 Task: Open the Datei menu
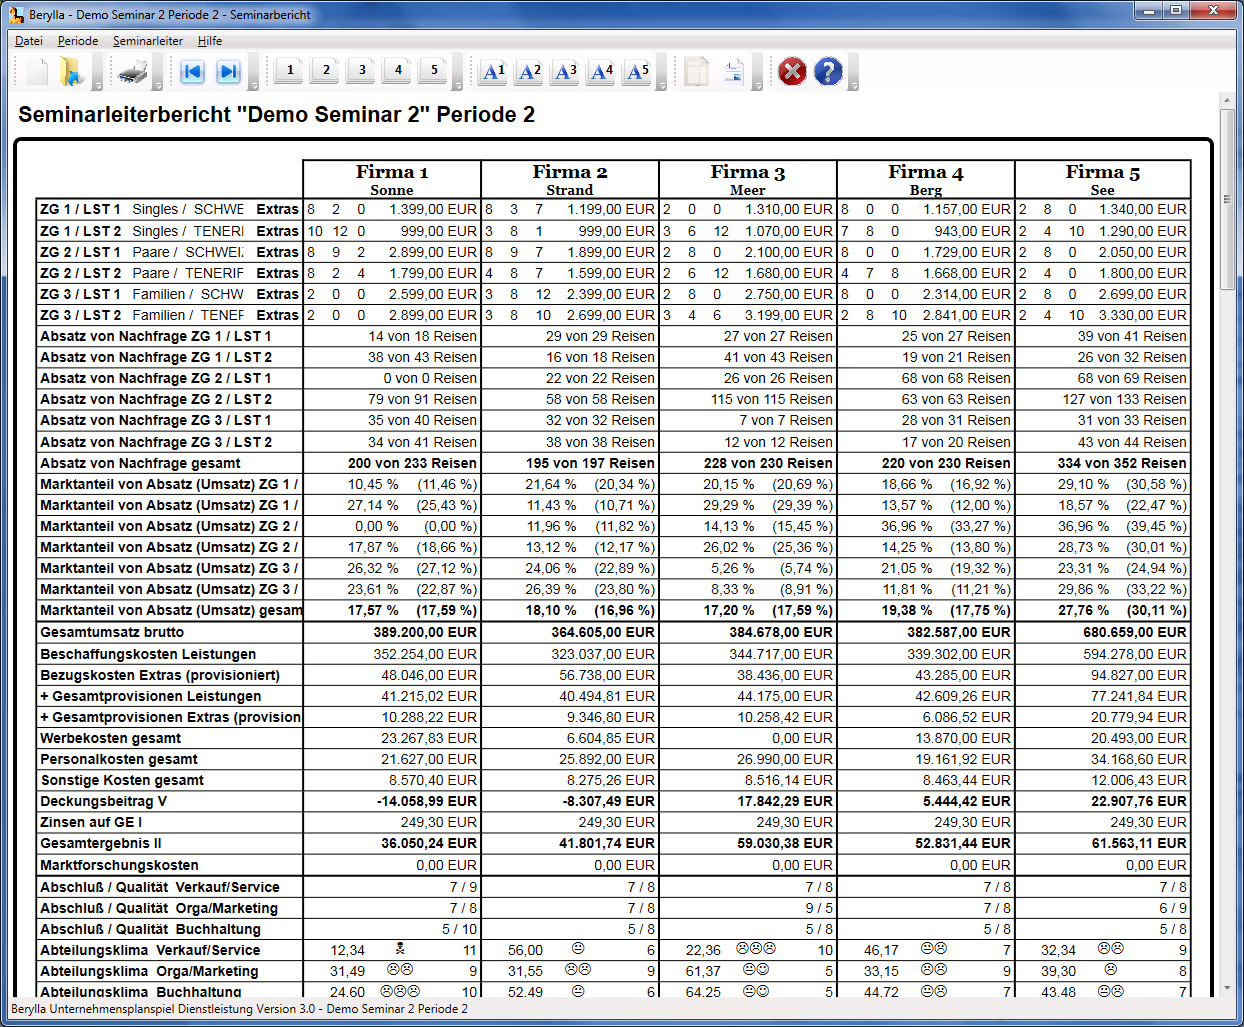[29, 41]
